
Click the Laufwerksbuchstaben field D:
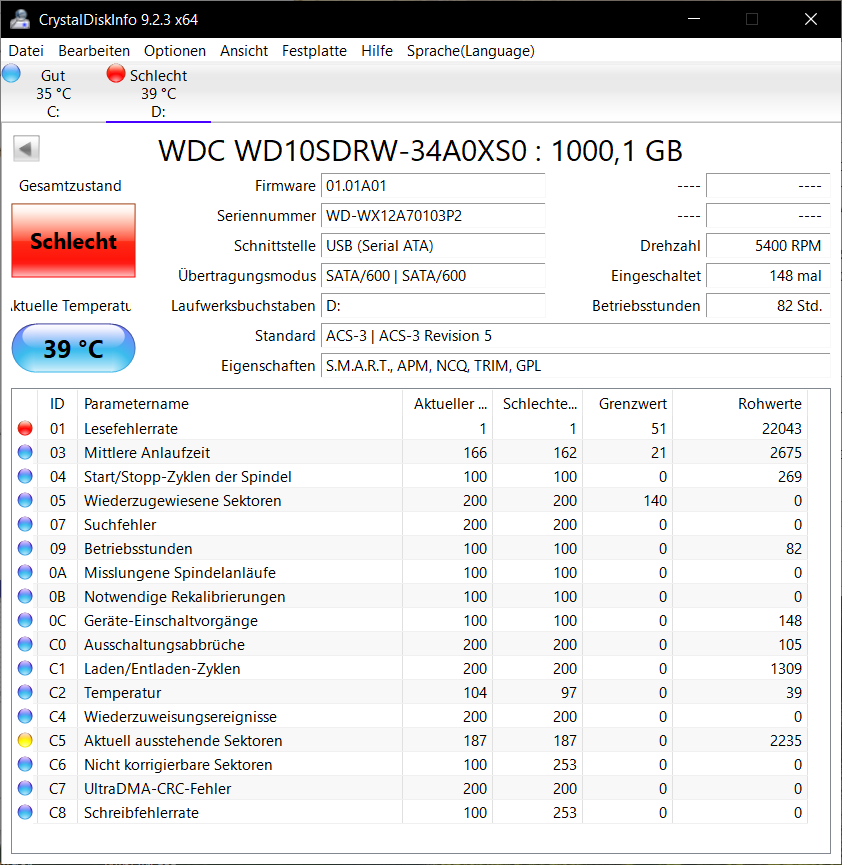(x=433, y=306)
